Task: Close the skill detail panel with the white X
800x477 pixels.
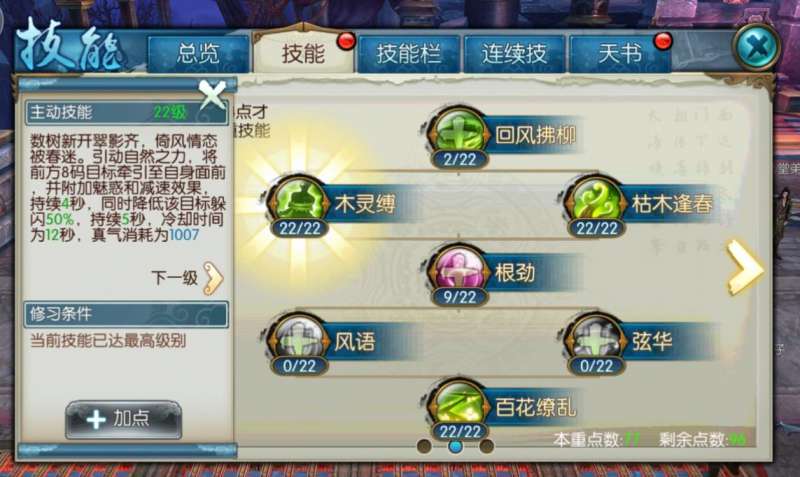Action: coord(212,94)
